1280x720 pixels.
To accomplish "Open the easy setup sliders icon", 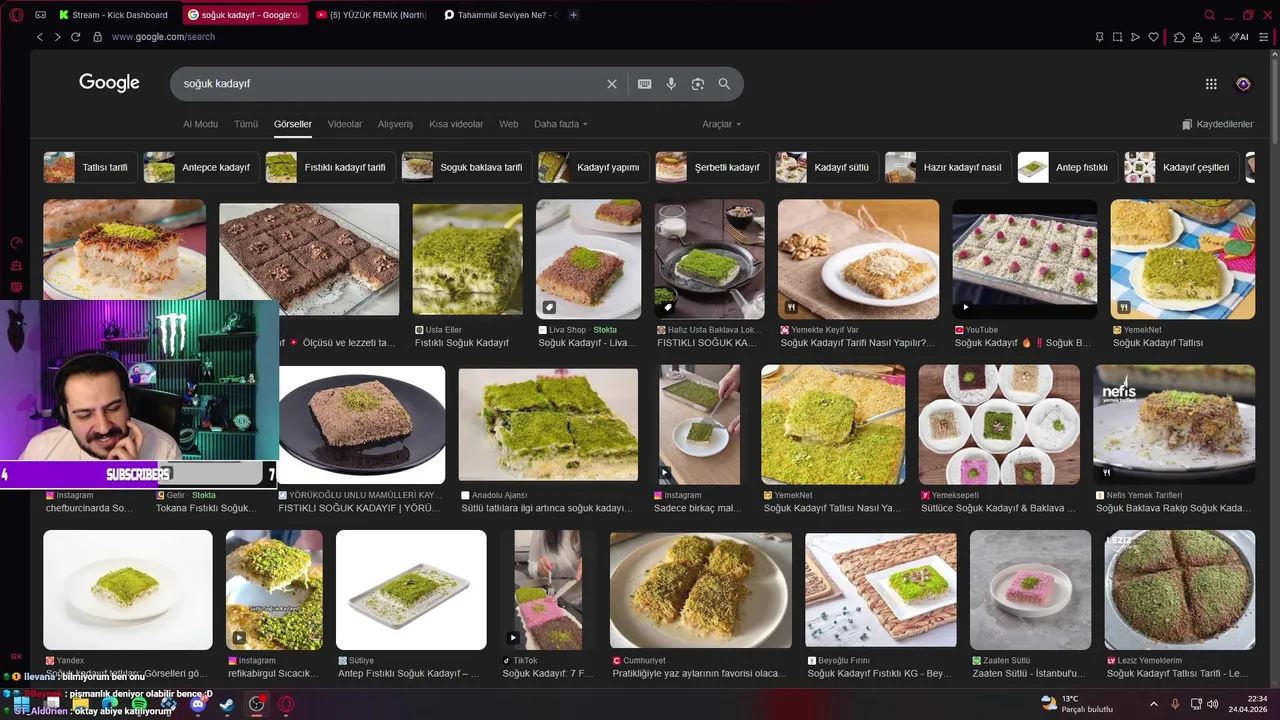I will click(x=1264, y=37).
